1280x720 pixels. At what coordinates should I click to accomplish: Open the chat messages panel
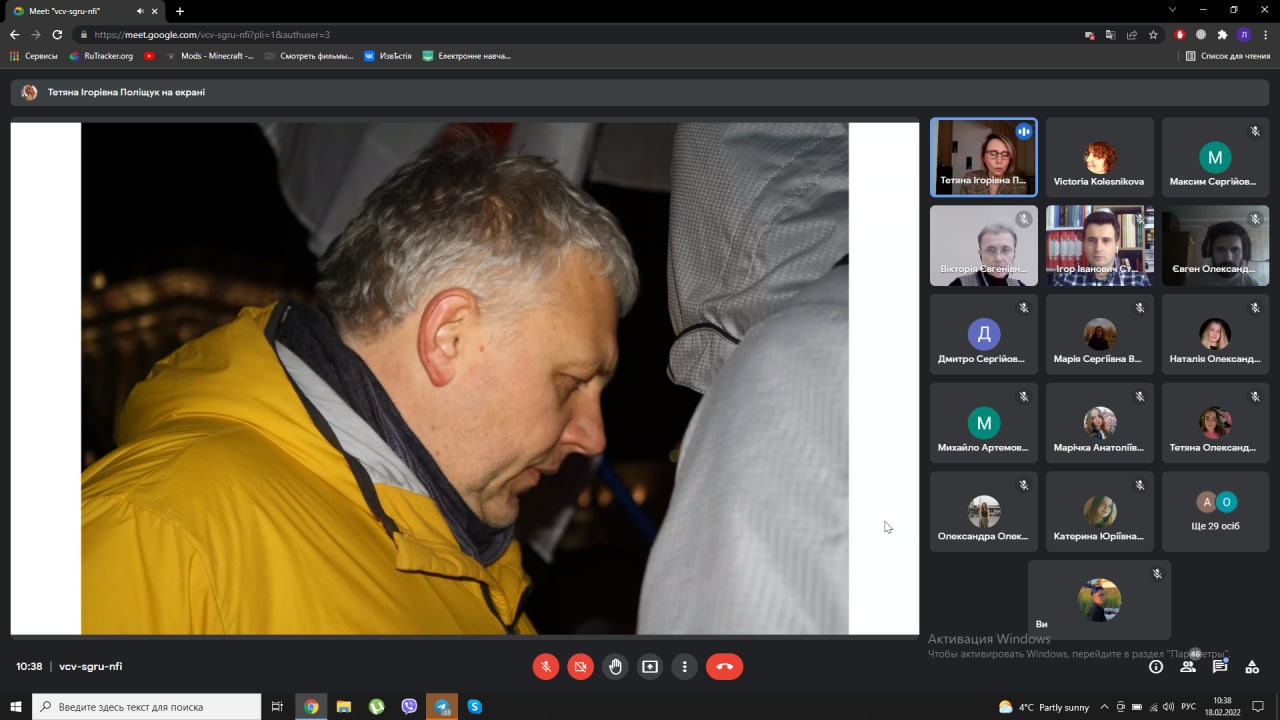tap(1220, 667)
